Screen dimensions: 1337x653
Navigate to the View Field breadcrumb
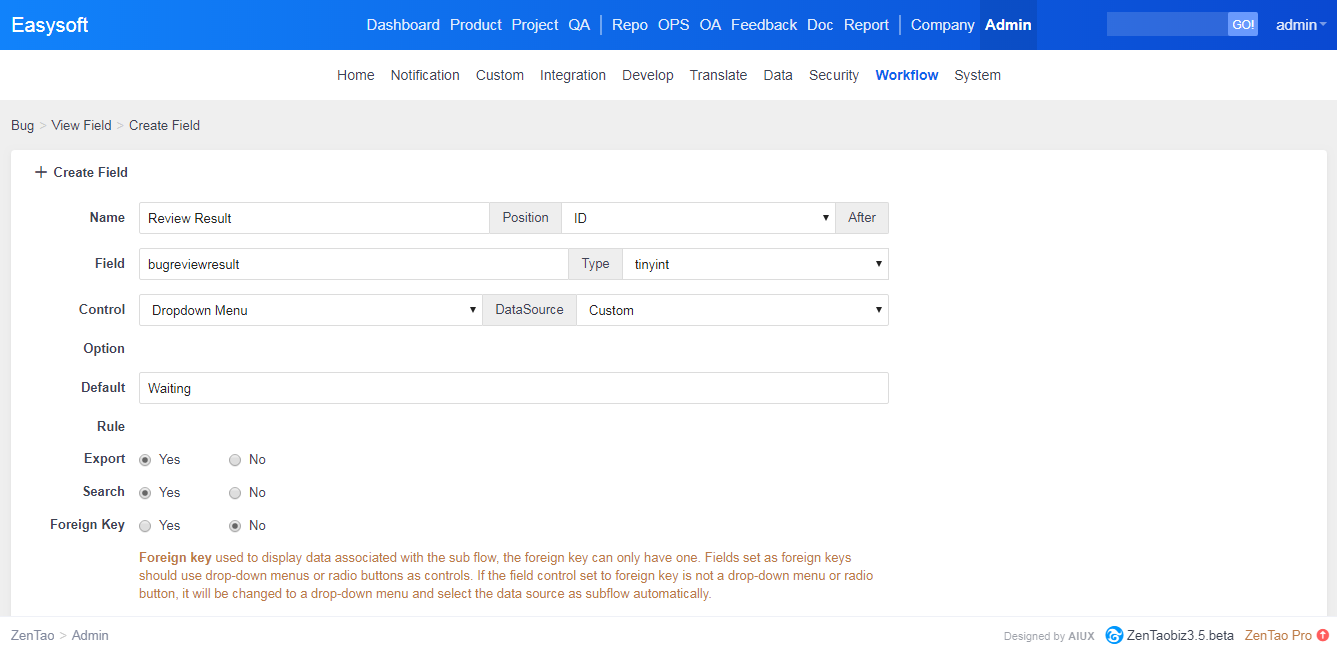pyautogui.click(x=81, y=125)
